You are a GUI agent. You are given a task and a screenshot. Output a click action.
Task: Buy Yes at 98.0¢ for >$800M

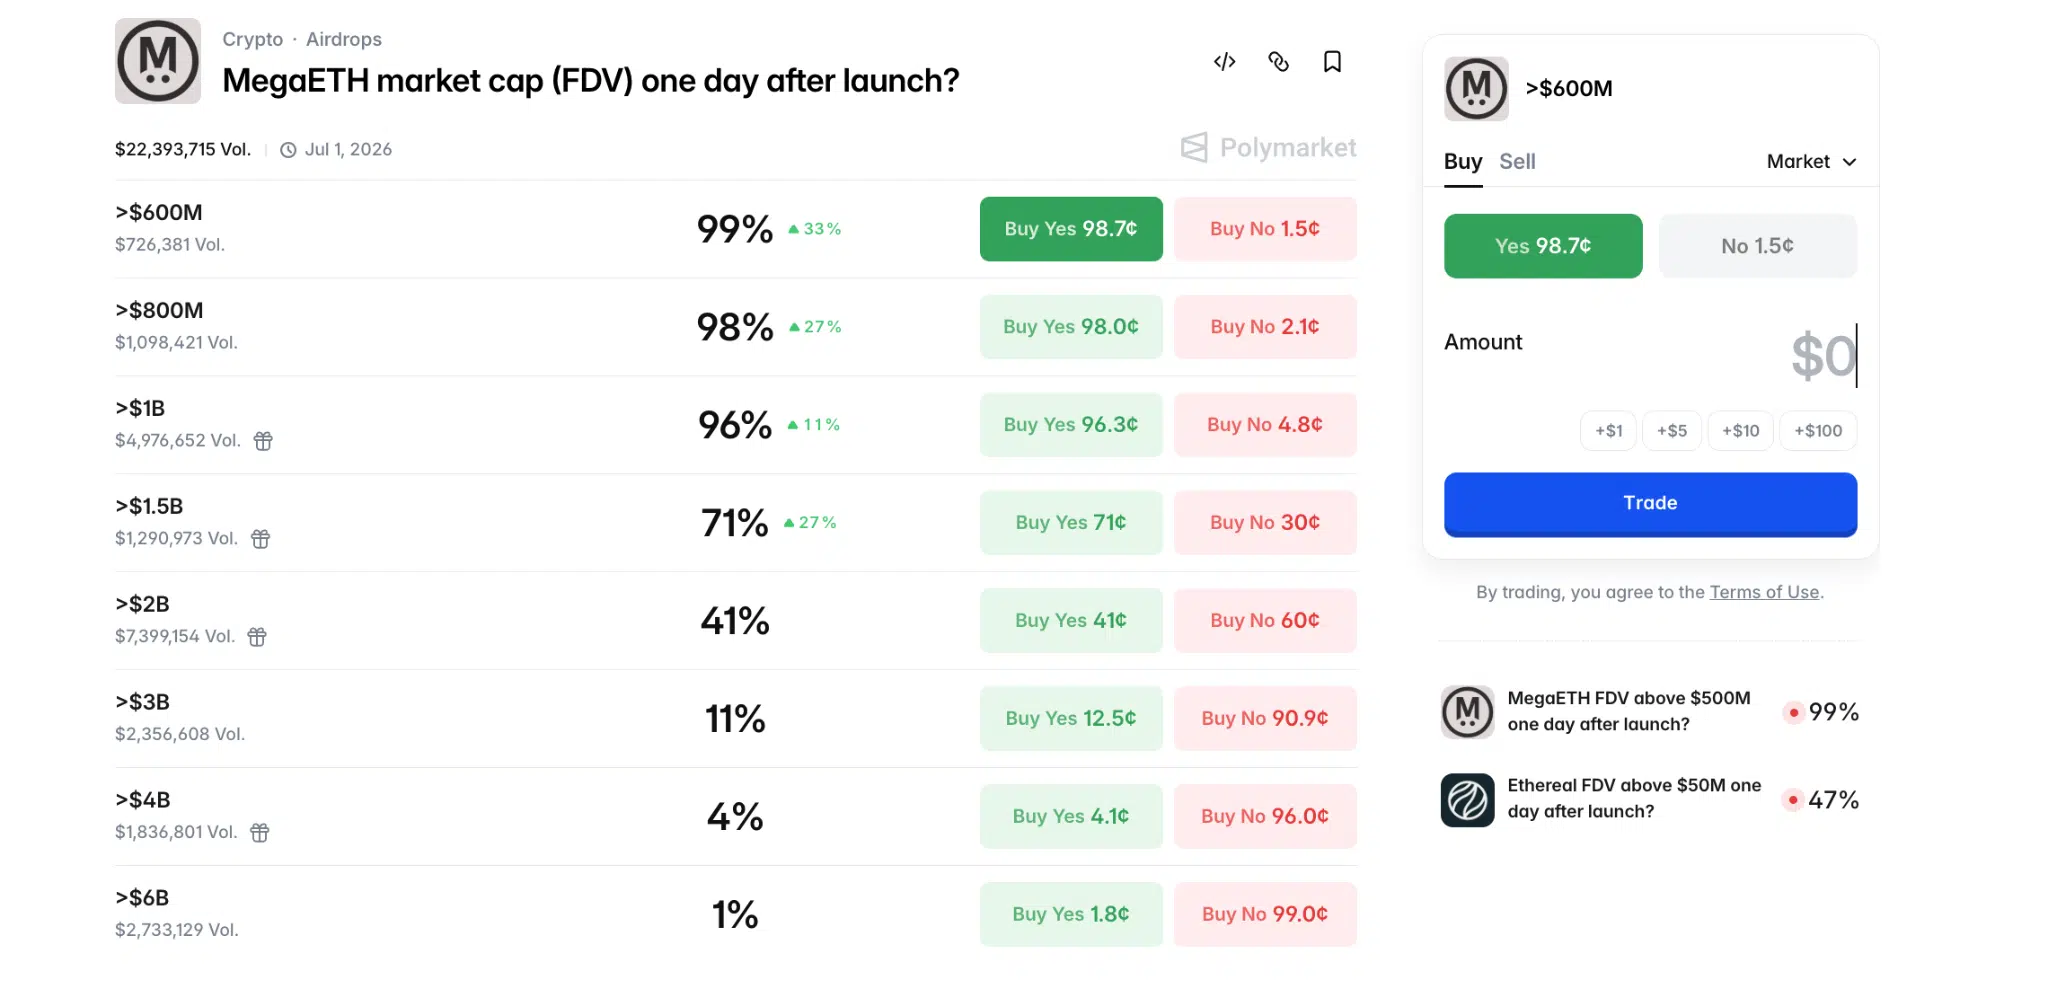pyautogui.click(x=1071, y=327)
